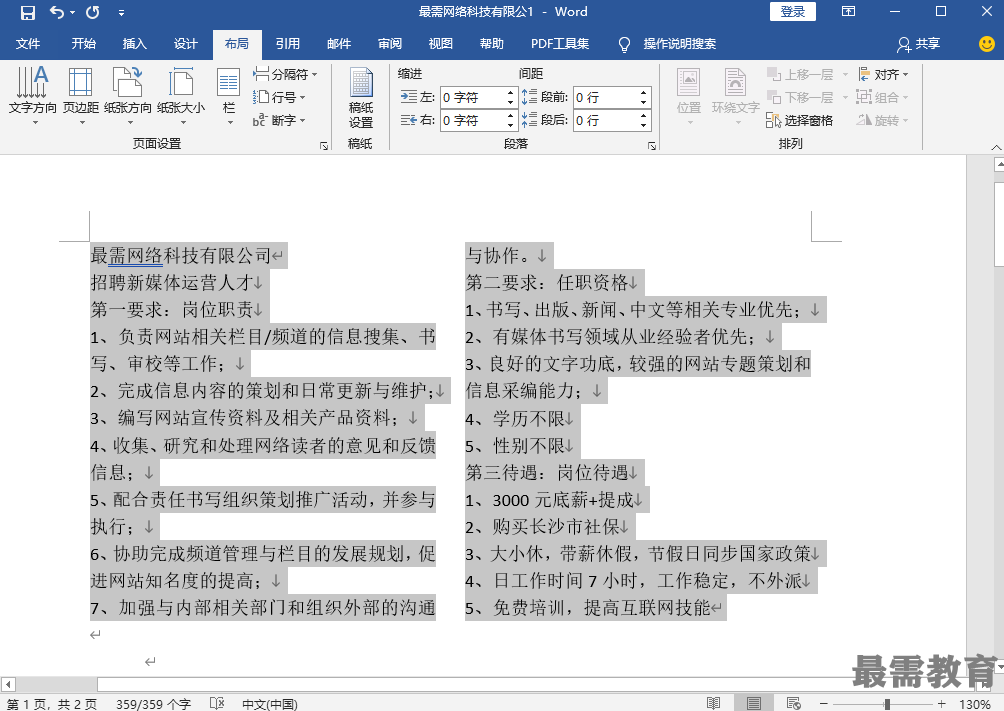Click the Redo icon in title bar
Screen dimensions: 1004x711
tap(93, 12)
